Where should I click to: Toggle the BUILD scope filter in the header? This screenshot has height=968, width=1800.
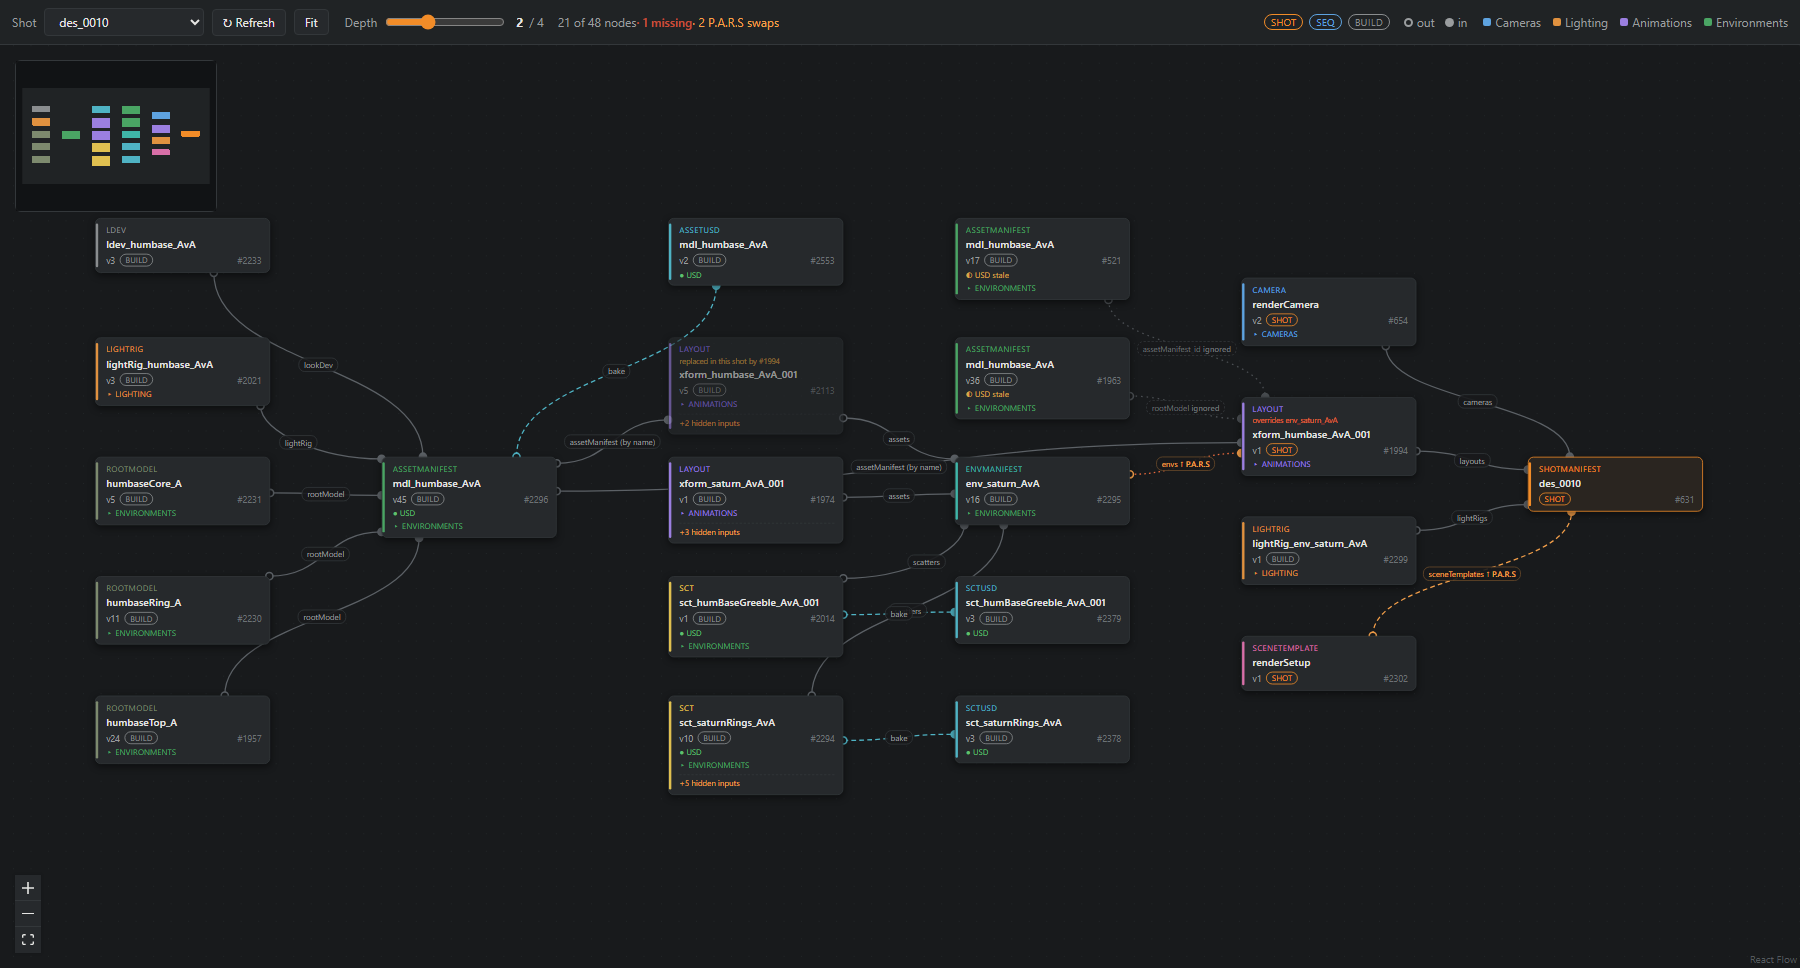(x=1369, y=23)
